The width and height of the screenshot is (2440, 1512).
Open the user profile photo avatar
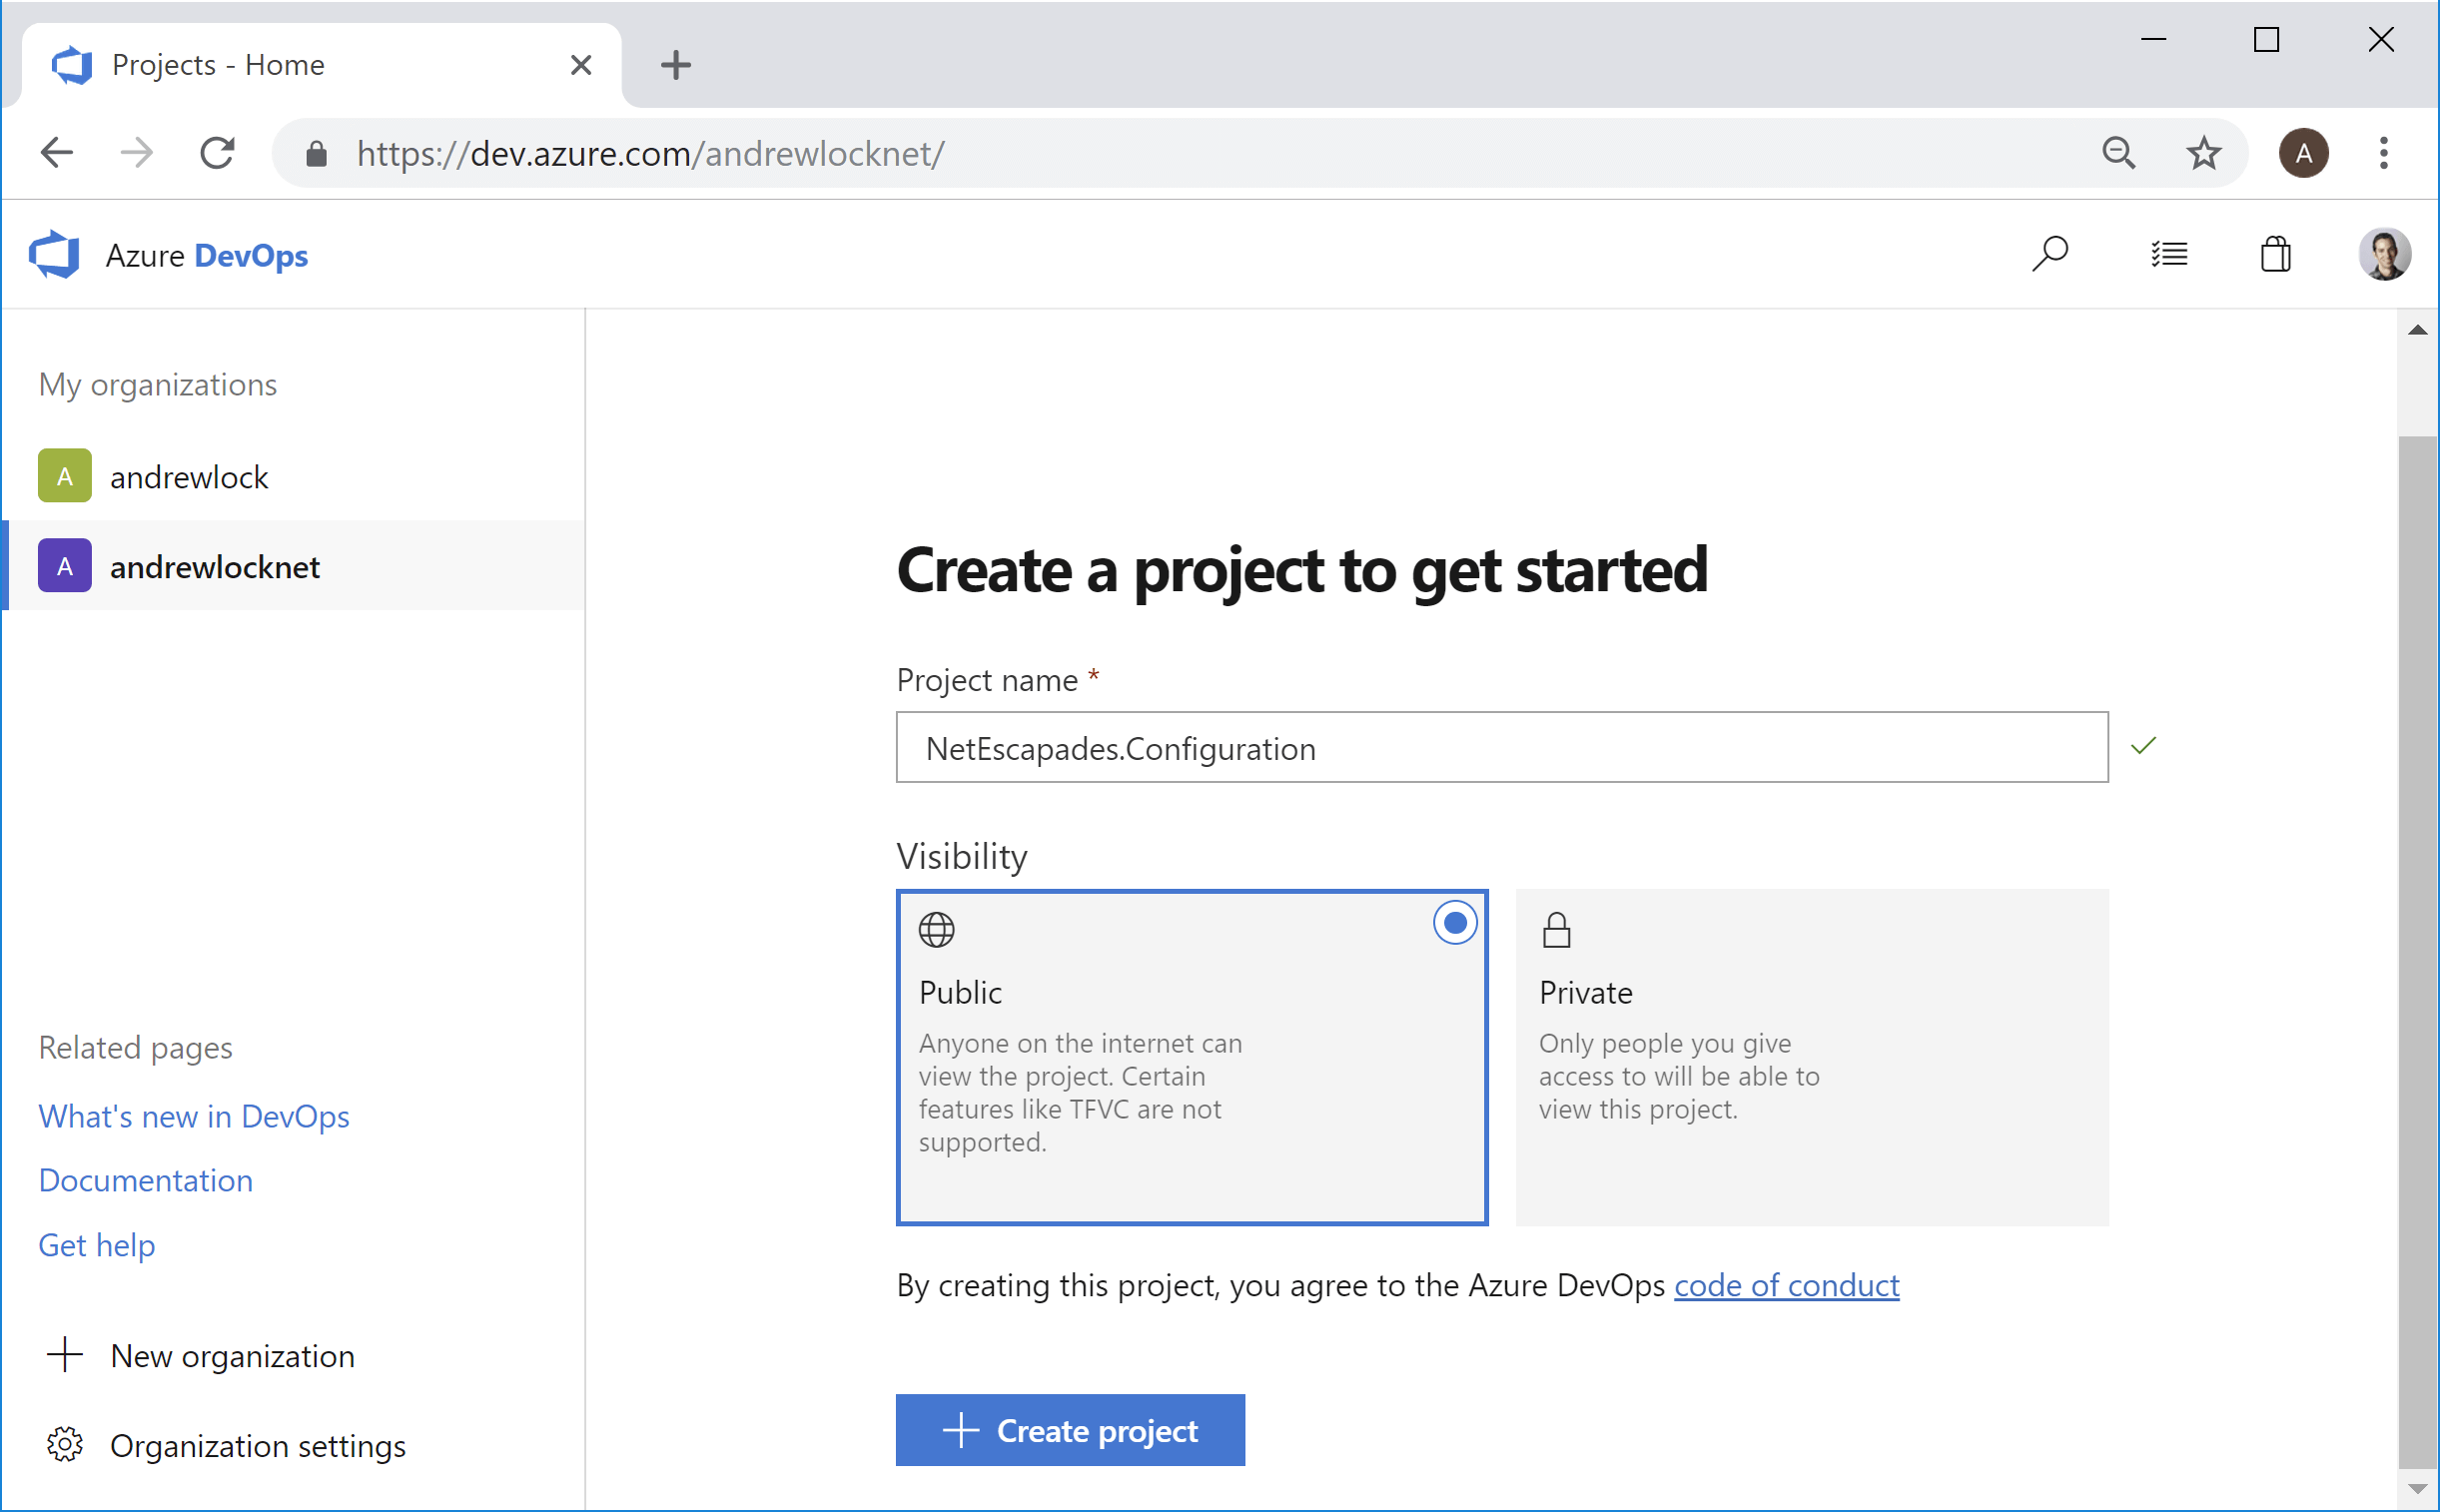[x=2384, y=254]
